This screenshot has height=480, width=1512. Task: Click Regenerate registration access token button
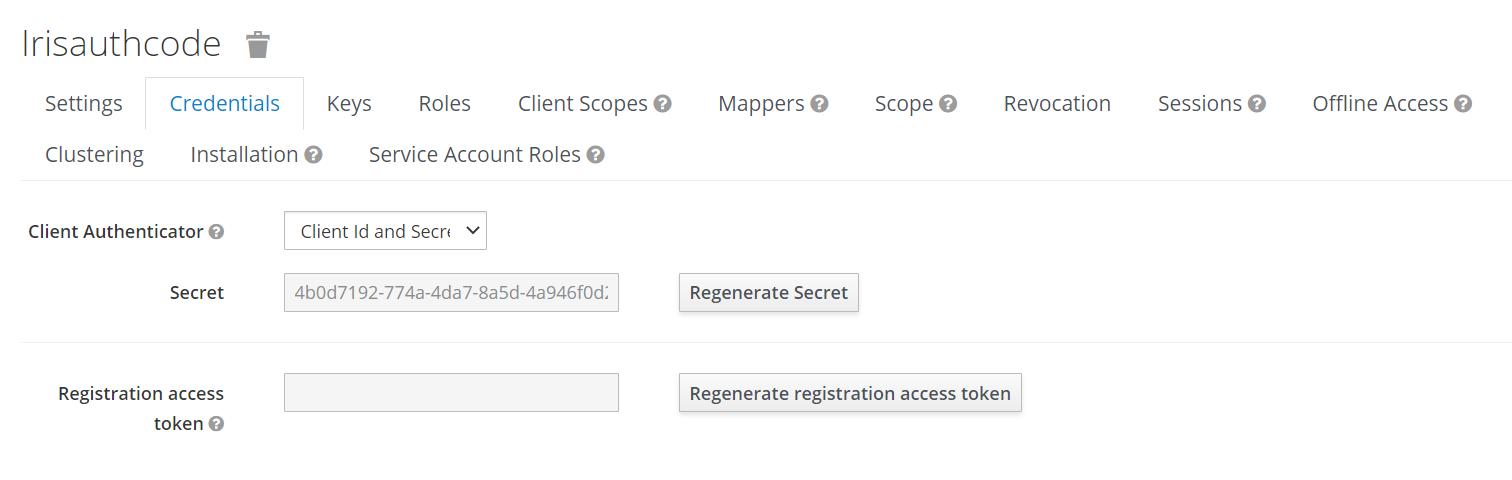[x=850, y=393]
